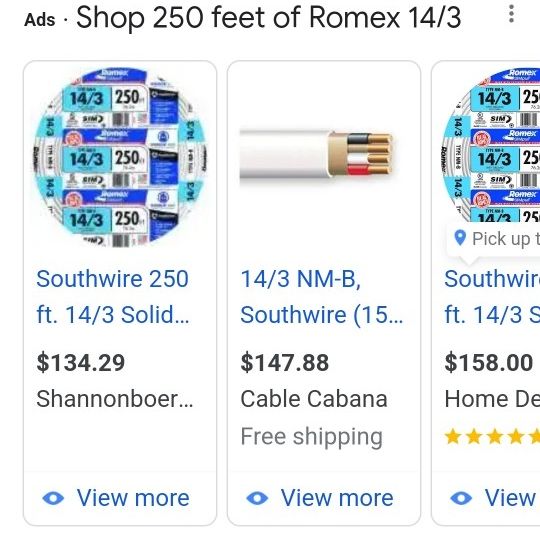Open 'Southwire 250 ft. 14/3 Solid' title link
The height and width of the screenshot is (540, 540).
[x=113, y=297]
